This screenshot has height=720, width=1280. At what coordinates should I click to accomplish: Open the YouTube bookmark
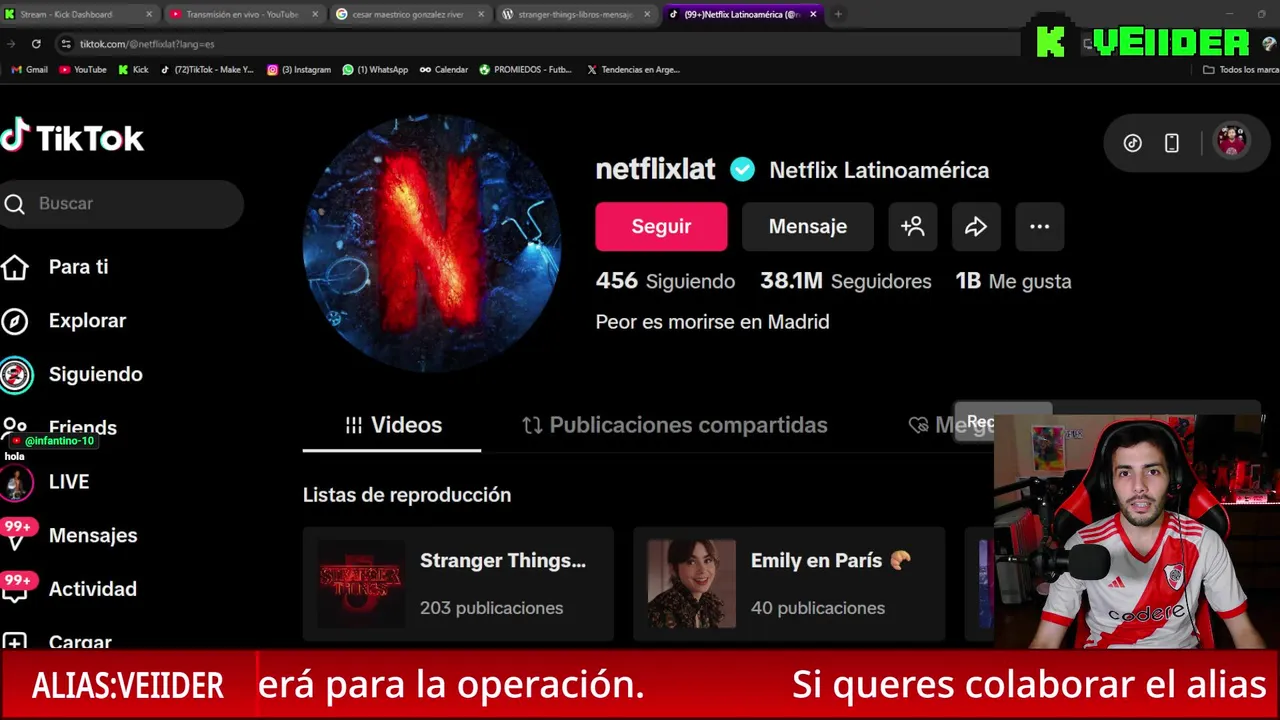click(83, 70)
